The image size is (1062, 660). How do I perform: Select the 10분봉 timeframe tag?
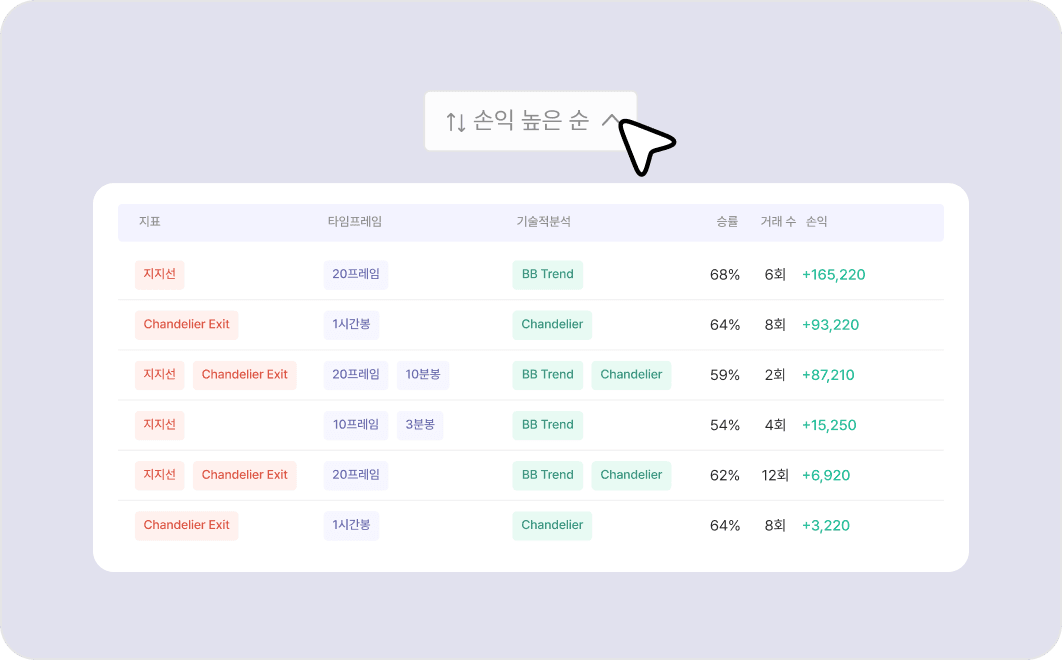coord(423,375)
